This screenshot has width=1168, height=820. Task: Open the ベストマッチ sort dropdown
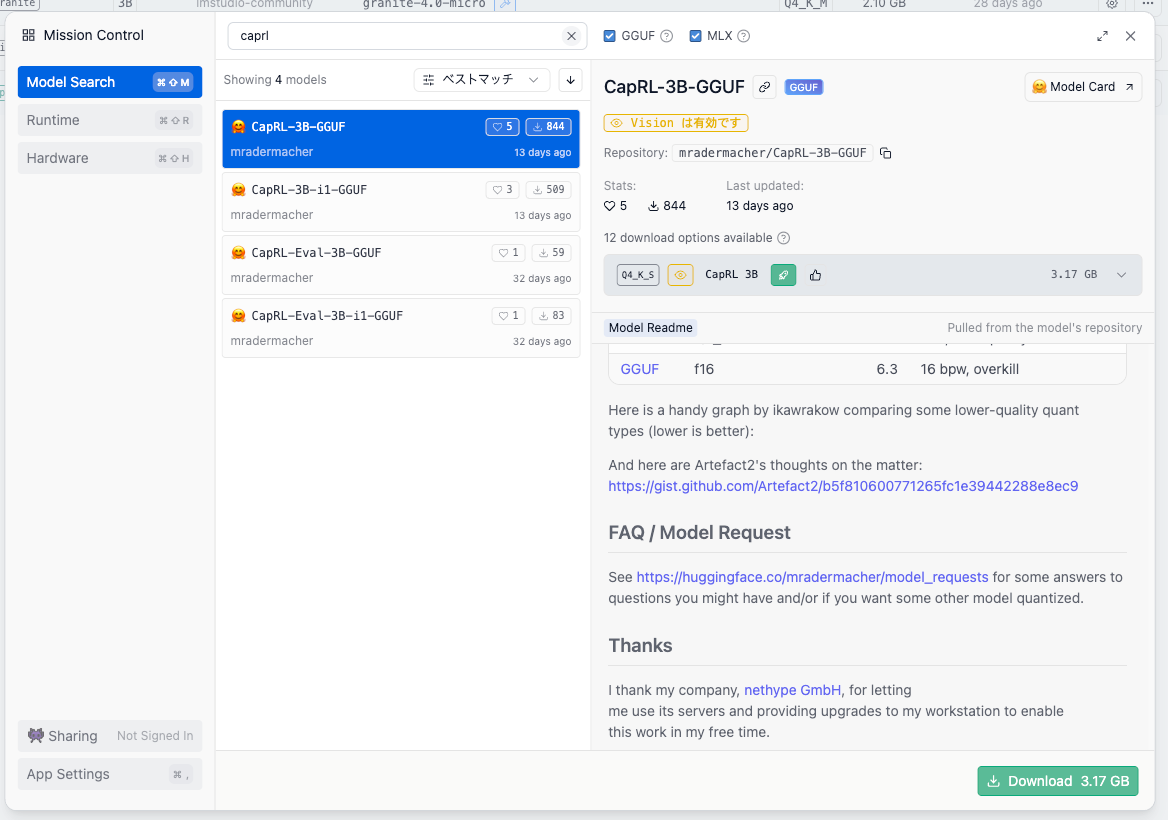481,80
